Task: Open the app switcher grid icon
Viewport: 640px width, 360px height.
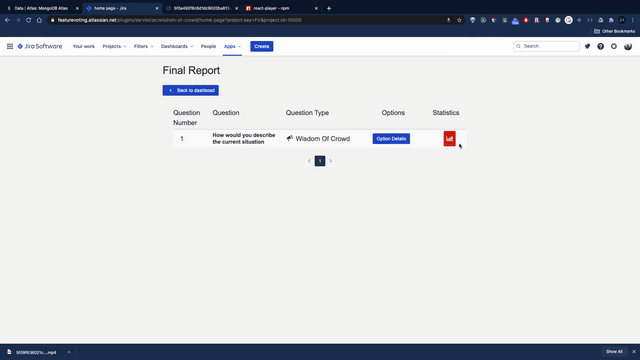Action: pyautogui.click(x=10, y=47)
